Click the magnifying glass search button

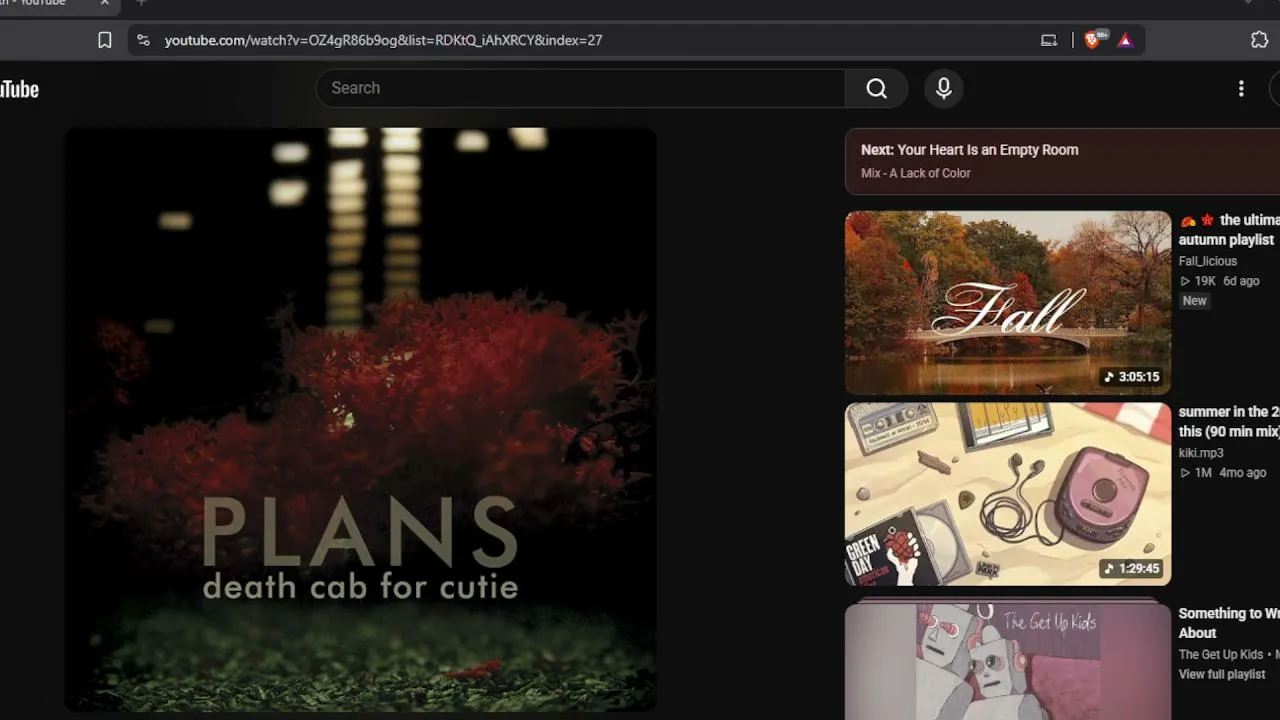[877, 88]
